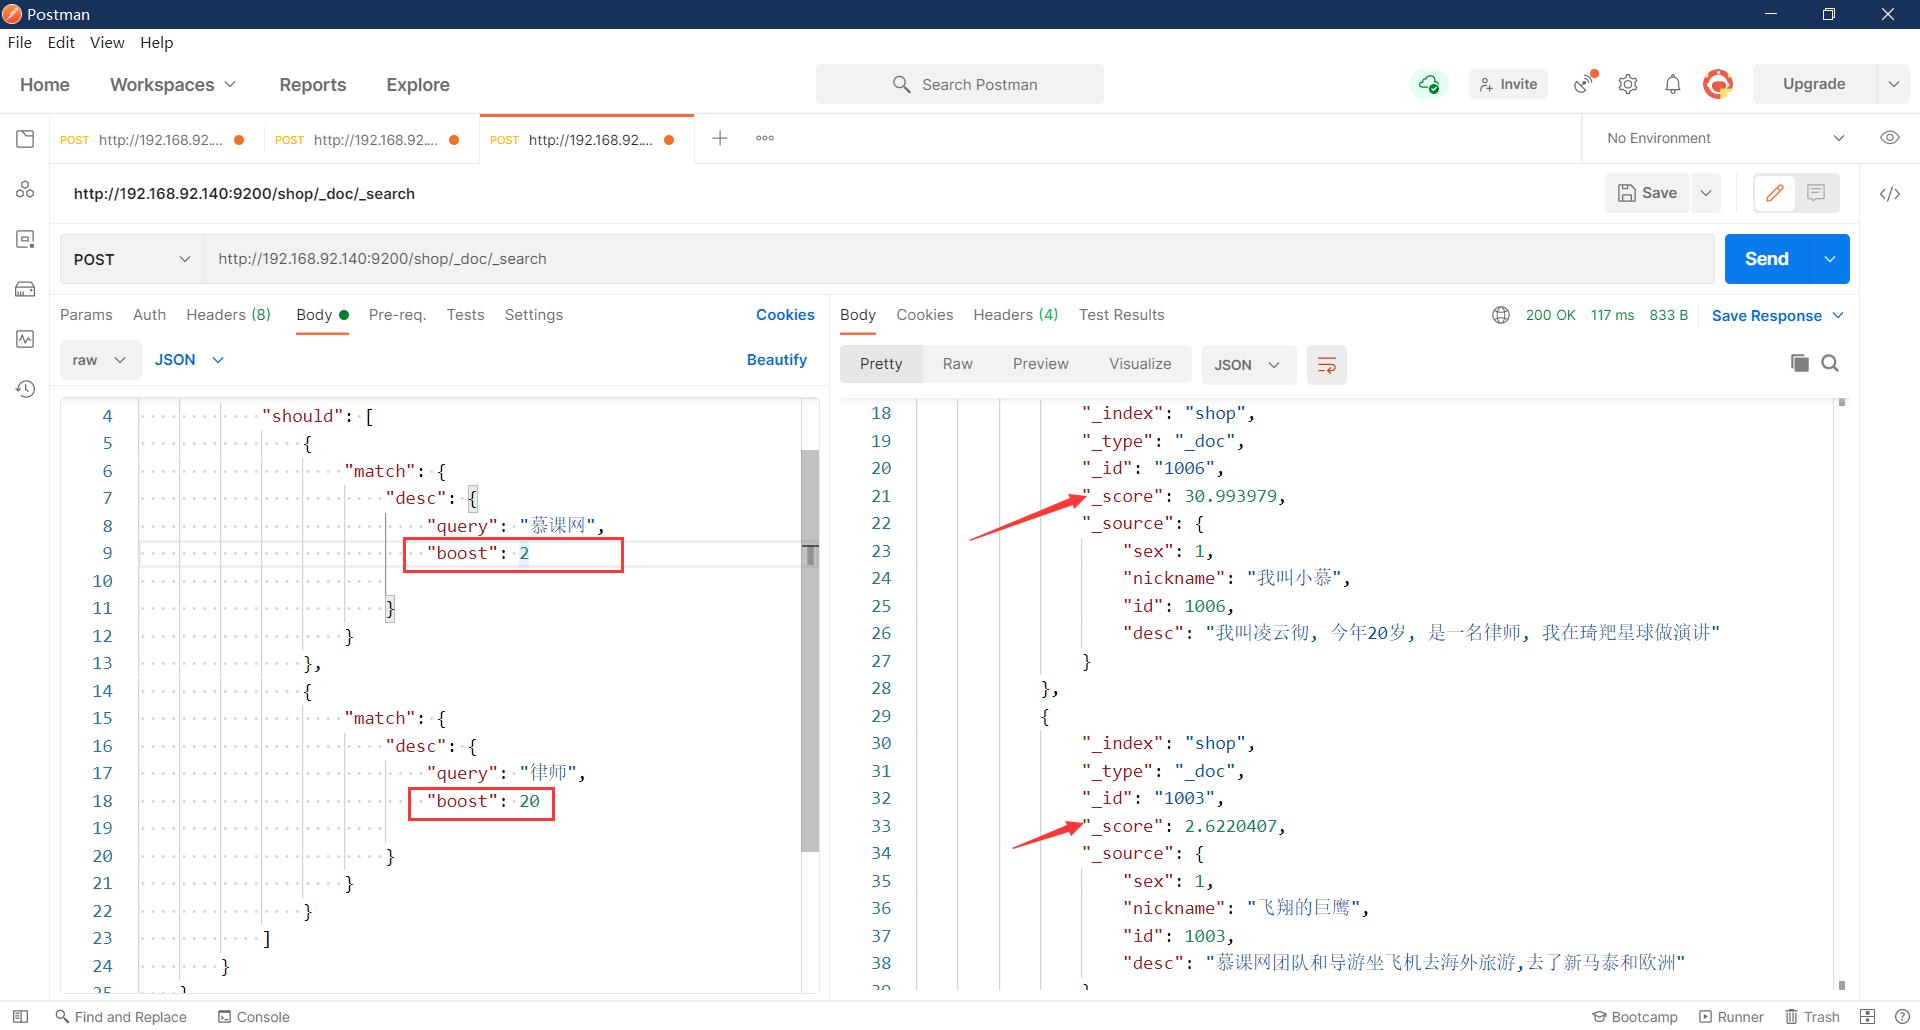Screen dimensions: 1920x1030
Task: Click the request URL input field
Action: 960,259
